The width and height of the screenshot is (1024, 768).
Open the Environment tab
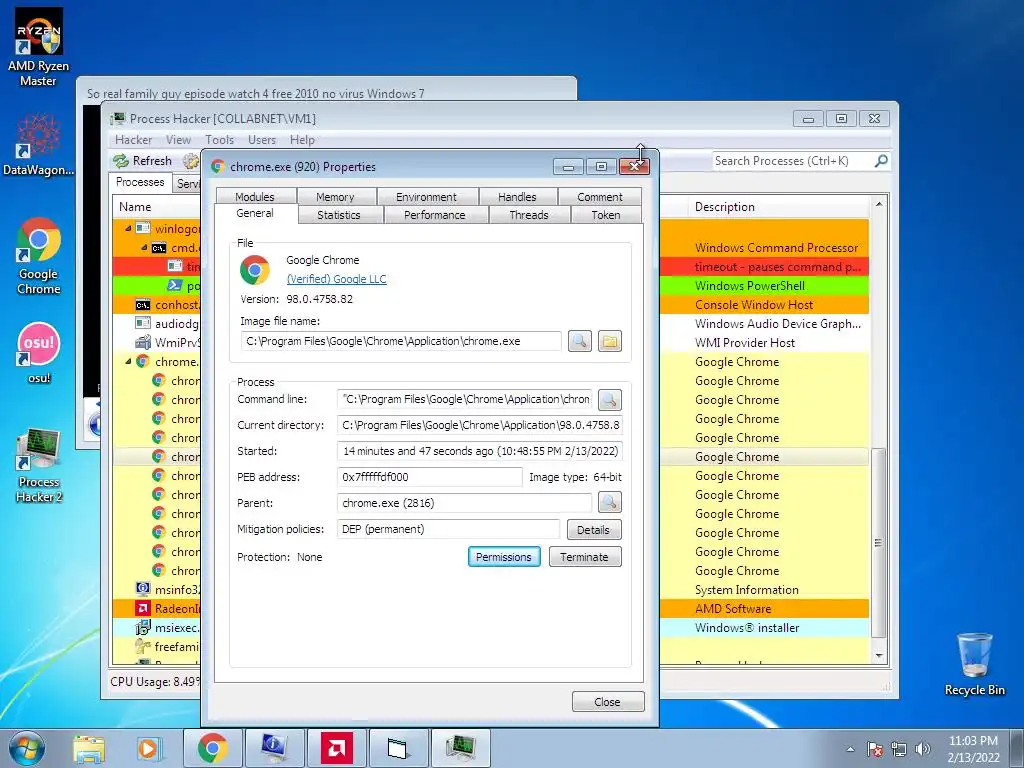(x=427, y=197)
